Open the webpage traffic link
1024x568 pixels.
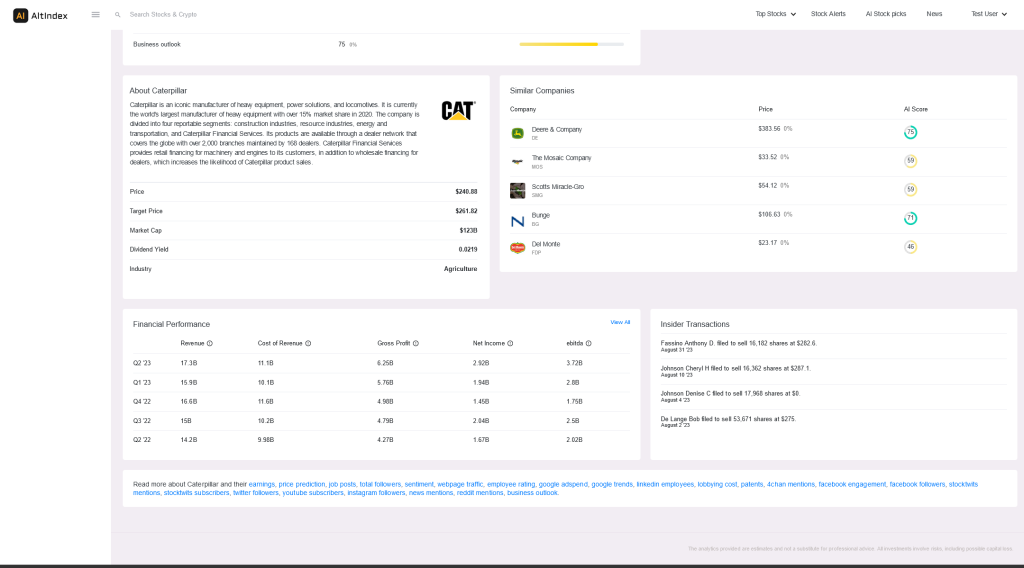(460, 484)
